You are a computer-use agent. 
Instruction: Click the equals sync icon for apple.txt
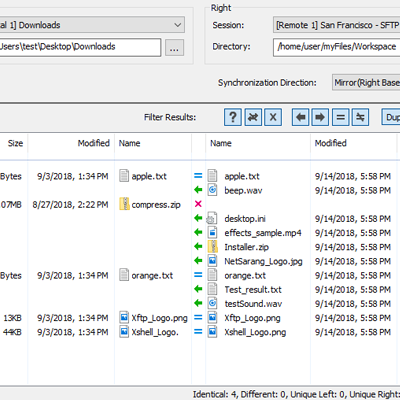point(198,176)
